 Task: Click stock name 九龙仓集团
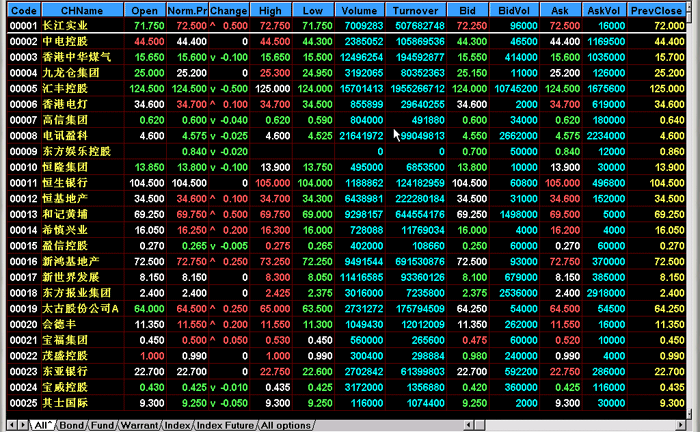click(x=71, y=73)
